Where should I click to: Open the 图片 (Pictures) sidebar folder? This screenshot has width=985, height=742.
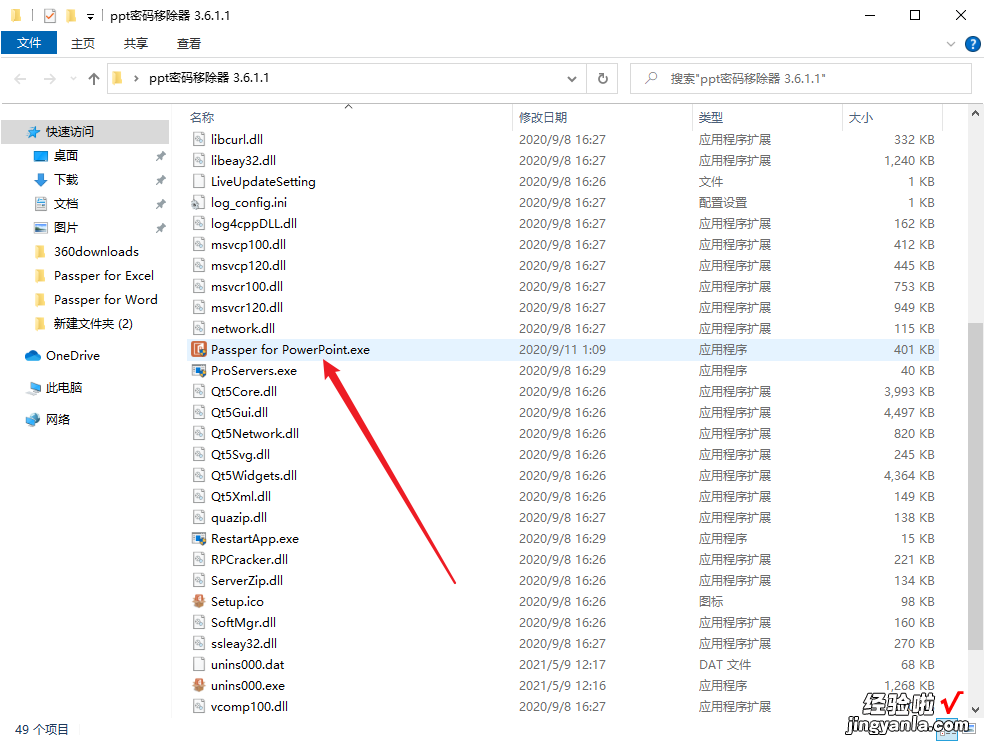tap(66, 227)
